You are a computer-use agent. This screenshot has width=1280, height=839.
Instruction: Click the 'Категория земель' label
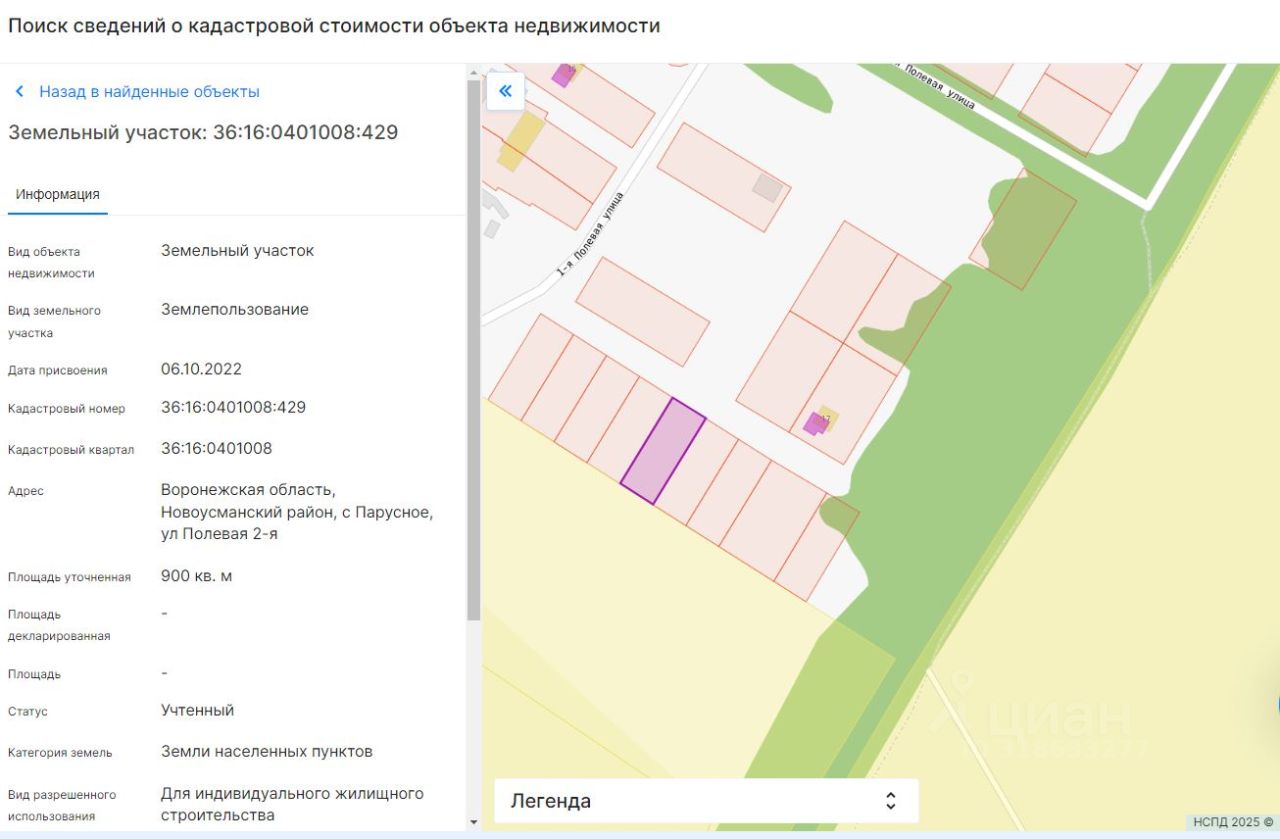60,752
